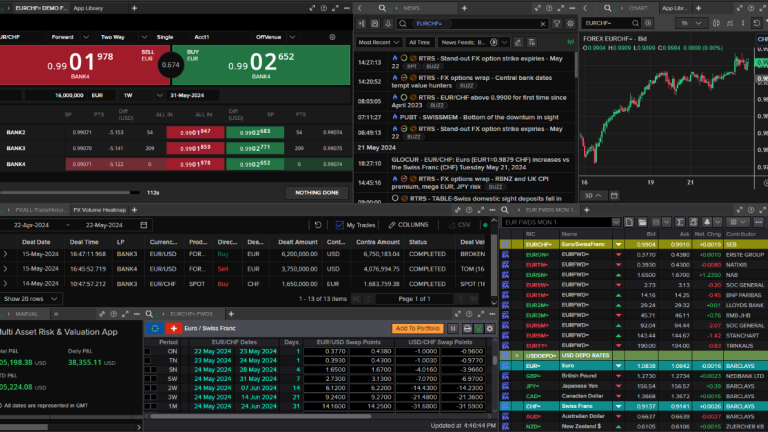
Task: Open chart candlestick style icon
Action: (x=717, y=23)
